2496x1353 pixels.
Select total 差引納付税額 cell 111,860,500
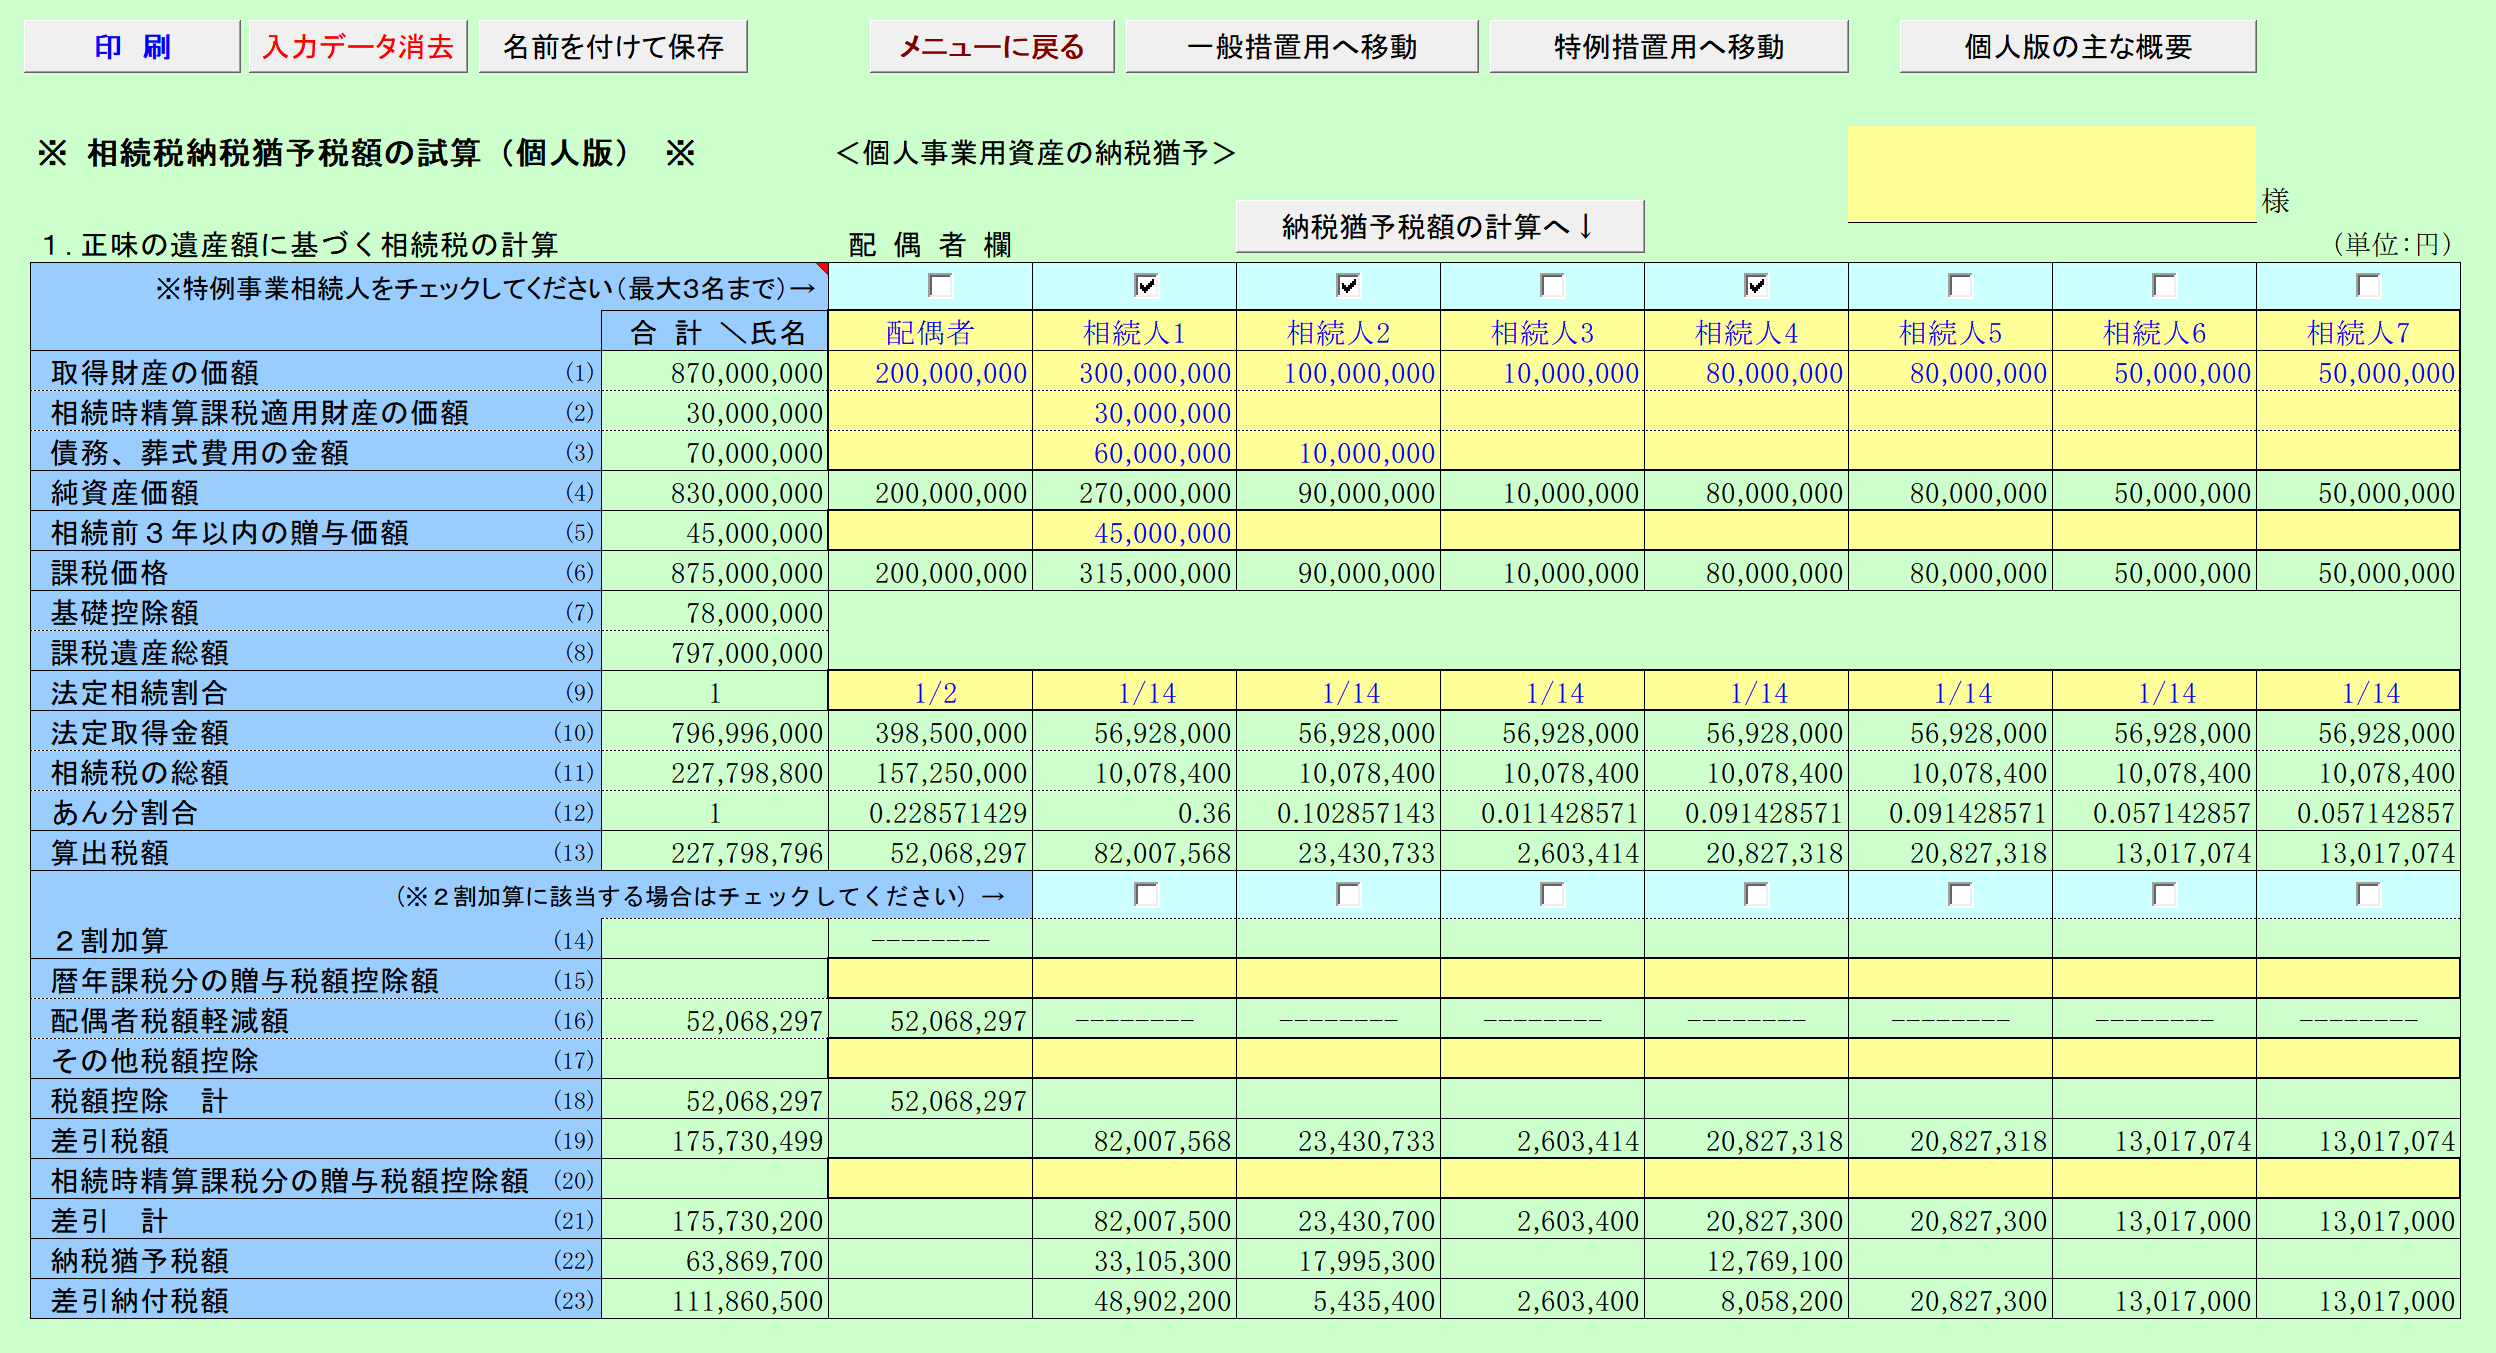pyautogui.click(x=715, y=1299)
